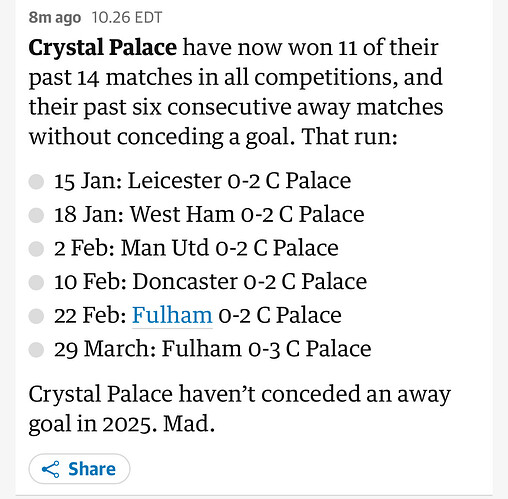Click the Share button label

92,469
